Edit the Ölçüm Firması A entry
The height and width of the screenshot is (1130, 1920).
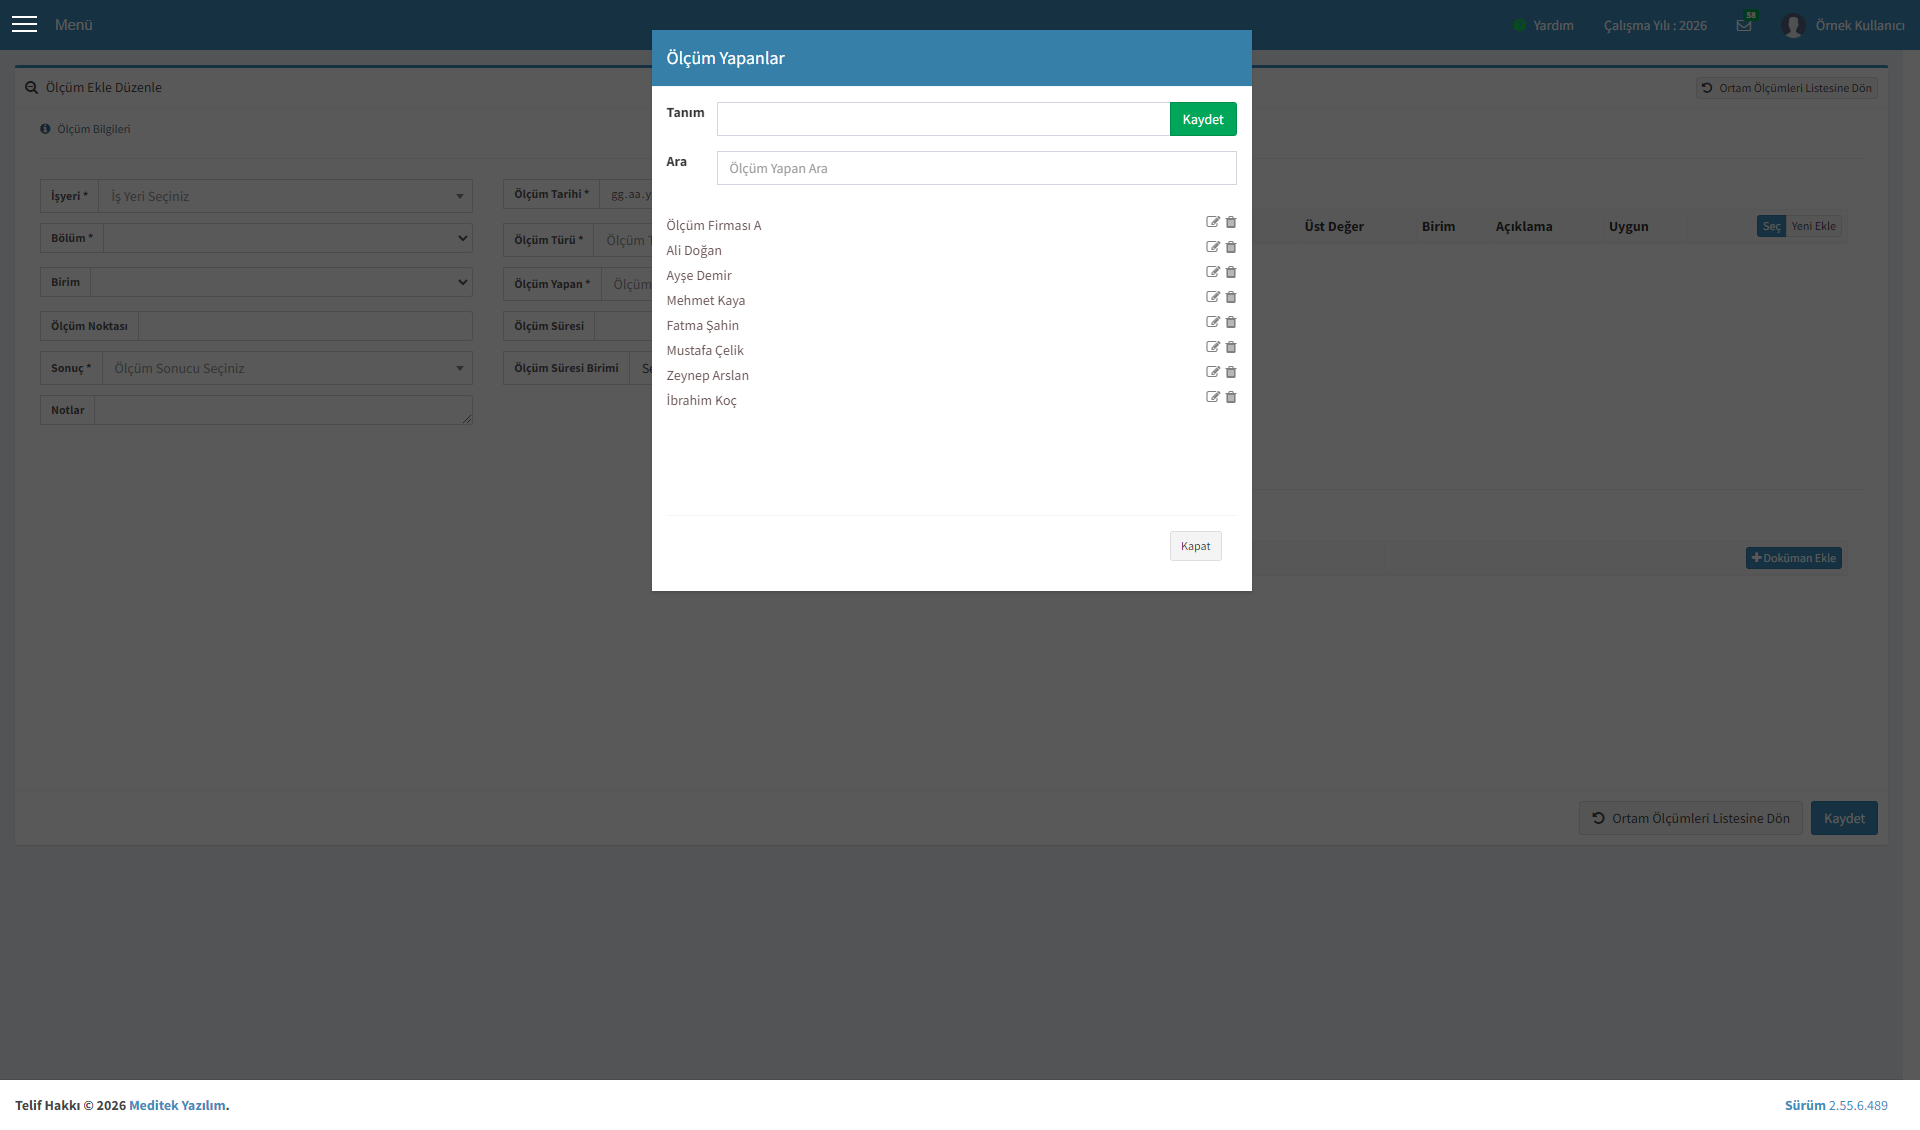click(x=1212, y=222)
